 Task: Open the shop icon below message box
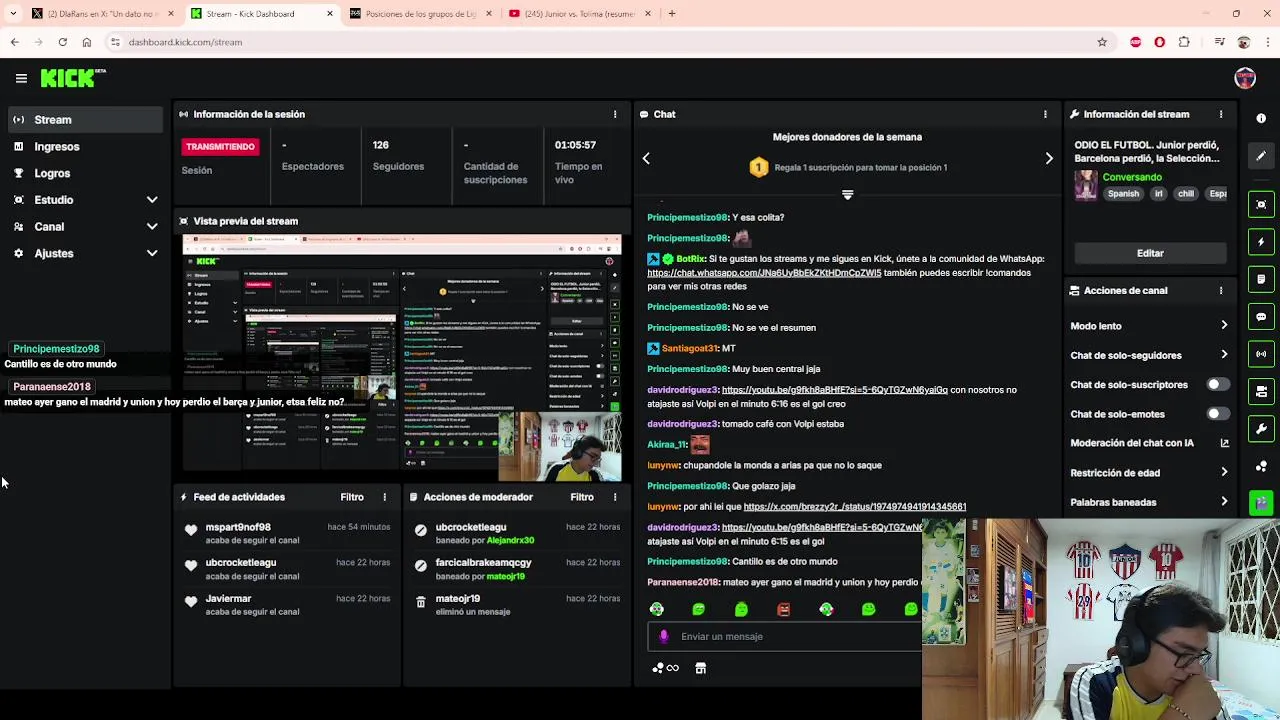pos(701,668)
